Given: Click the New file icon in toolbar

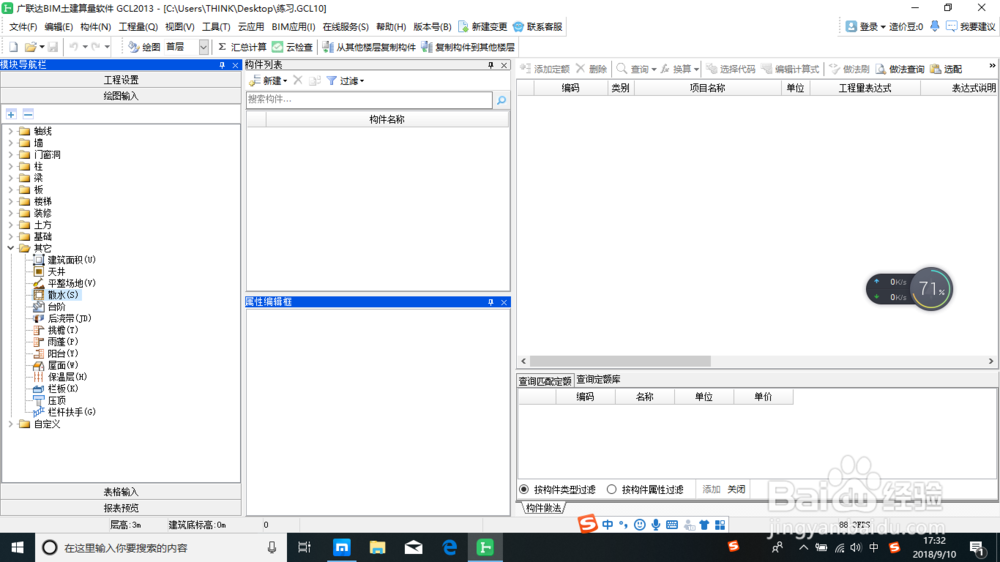Looking at the screenshot, I should click(13, 47).
